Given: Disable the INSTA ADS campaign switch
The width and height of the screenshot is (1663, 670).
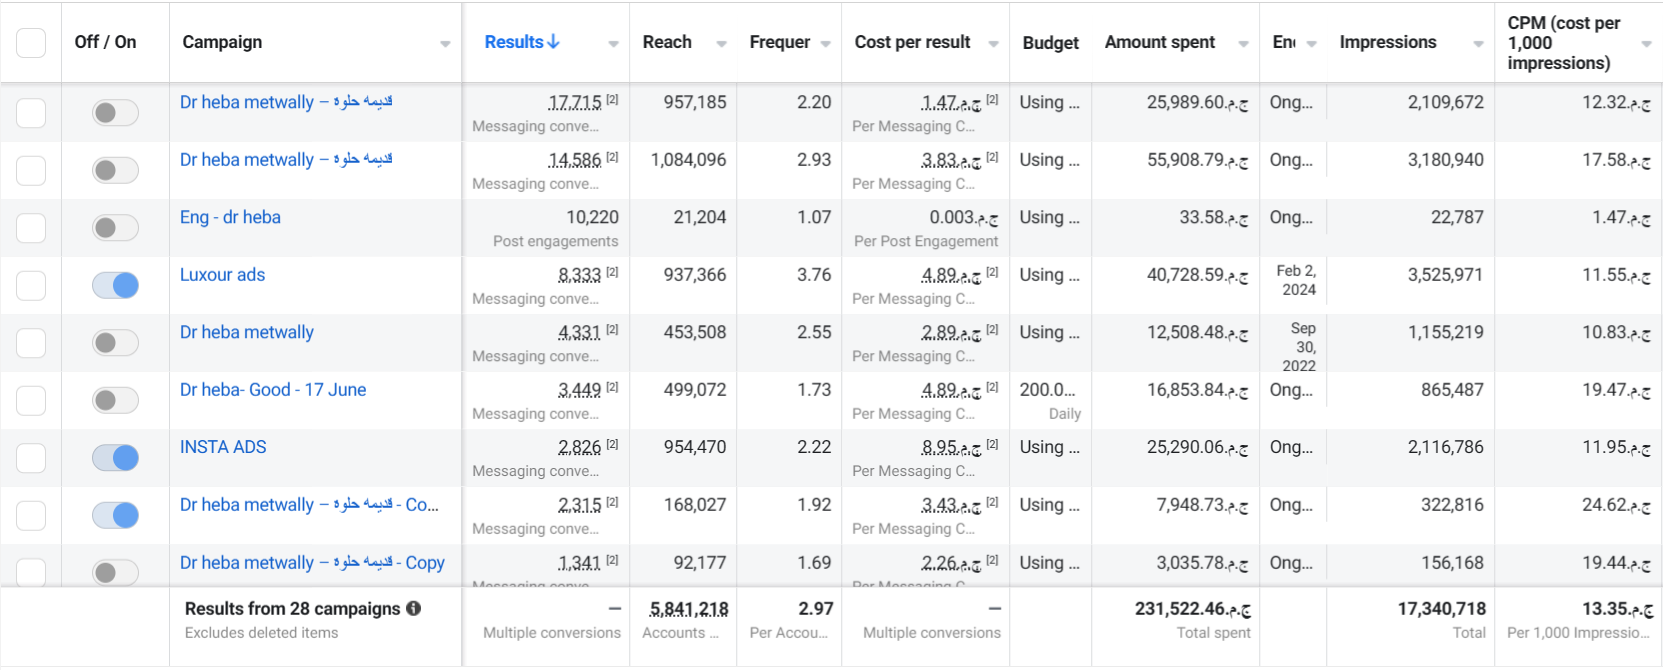Looking at the screenshot, I should point(115,458).
